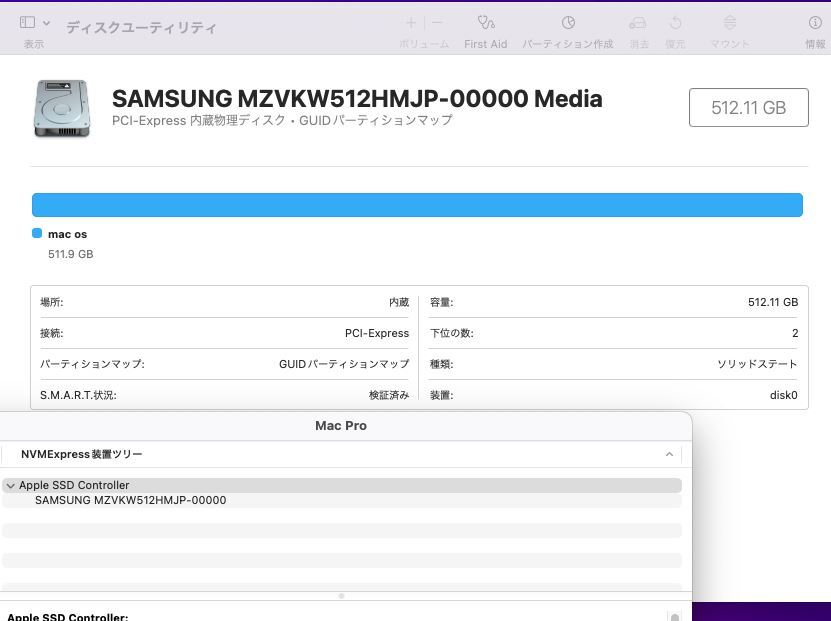Image resolution: width=831 pixels, height=621 pixels.
Task: Collapse the Apple SSD Controller disclosure triangle
Action: click(x=10, y=485)
